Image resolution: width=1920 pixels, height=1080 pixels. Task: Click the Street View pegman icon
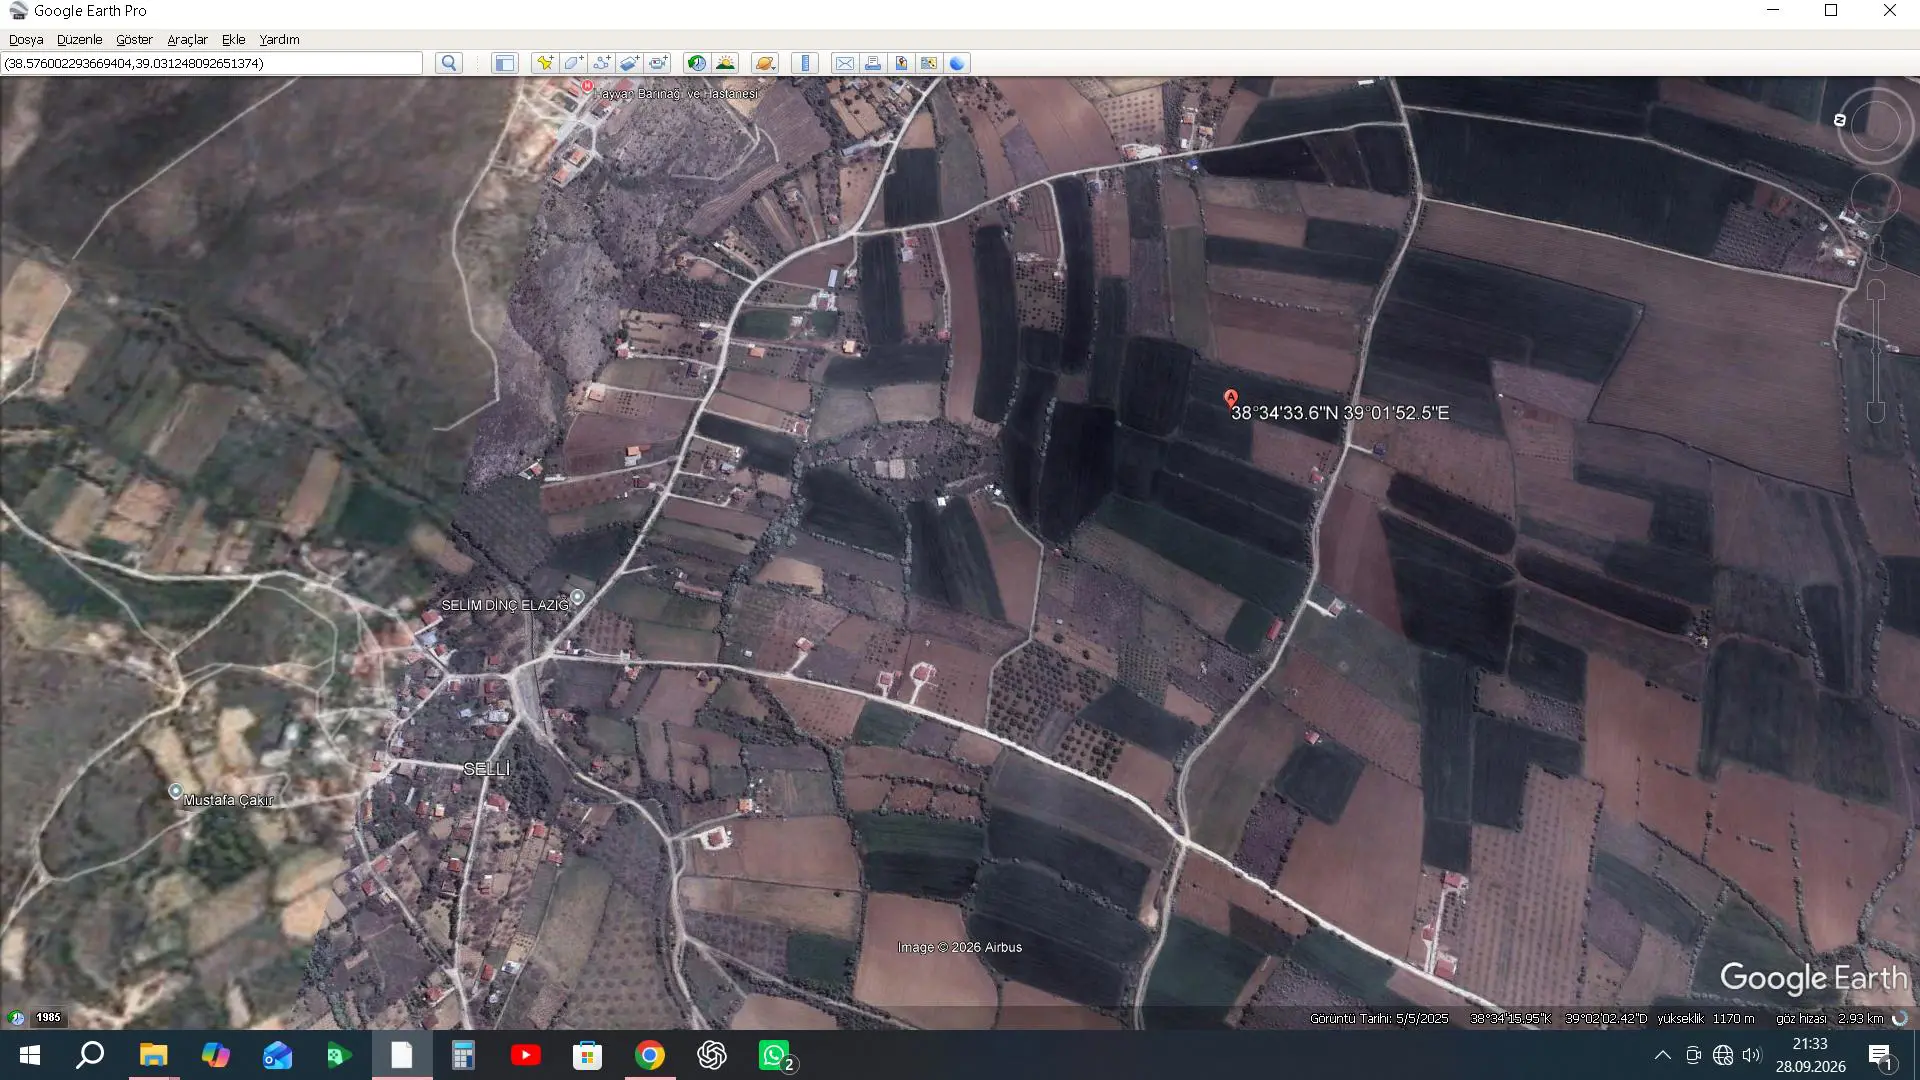[1877, 251]
